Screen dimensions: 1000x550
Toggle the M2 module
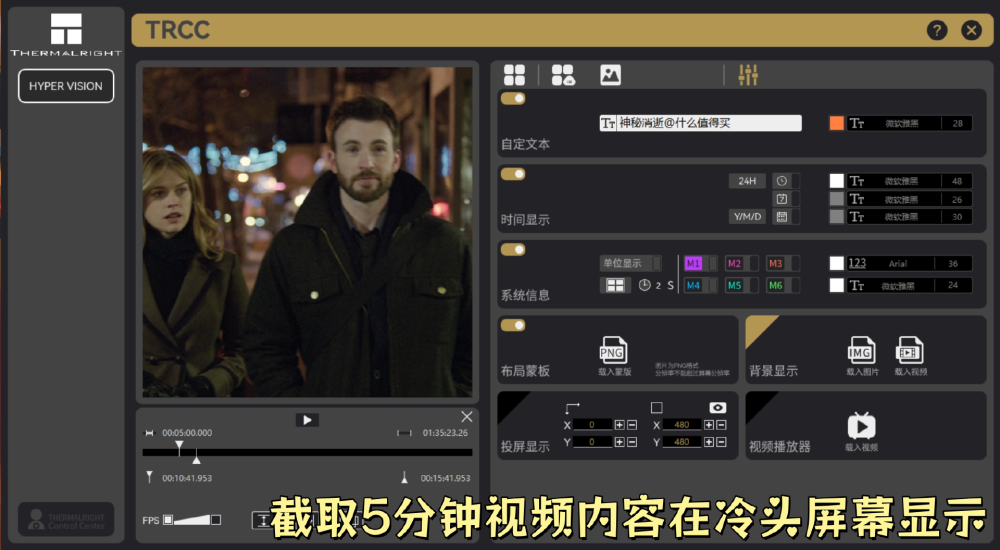741,263
